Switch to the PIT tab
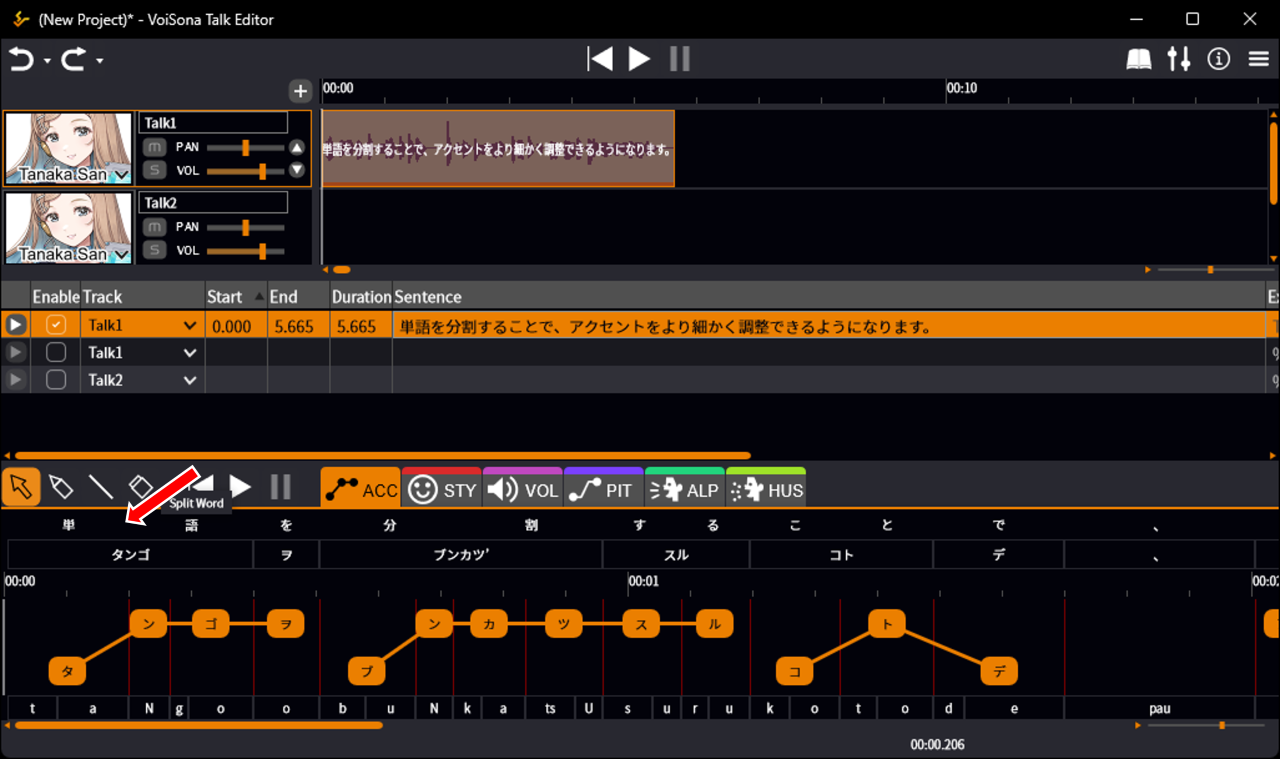Screen dimensions: 1280x759 point(604,490)
